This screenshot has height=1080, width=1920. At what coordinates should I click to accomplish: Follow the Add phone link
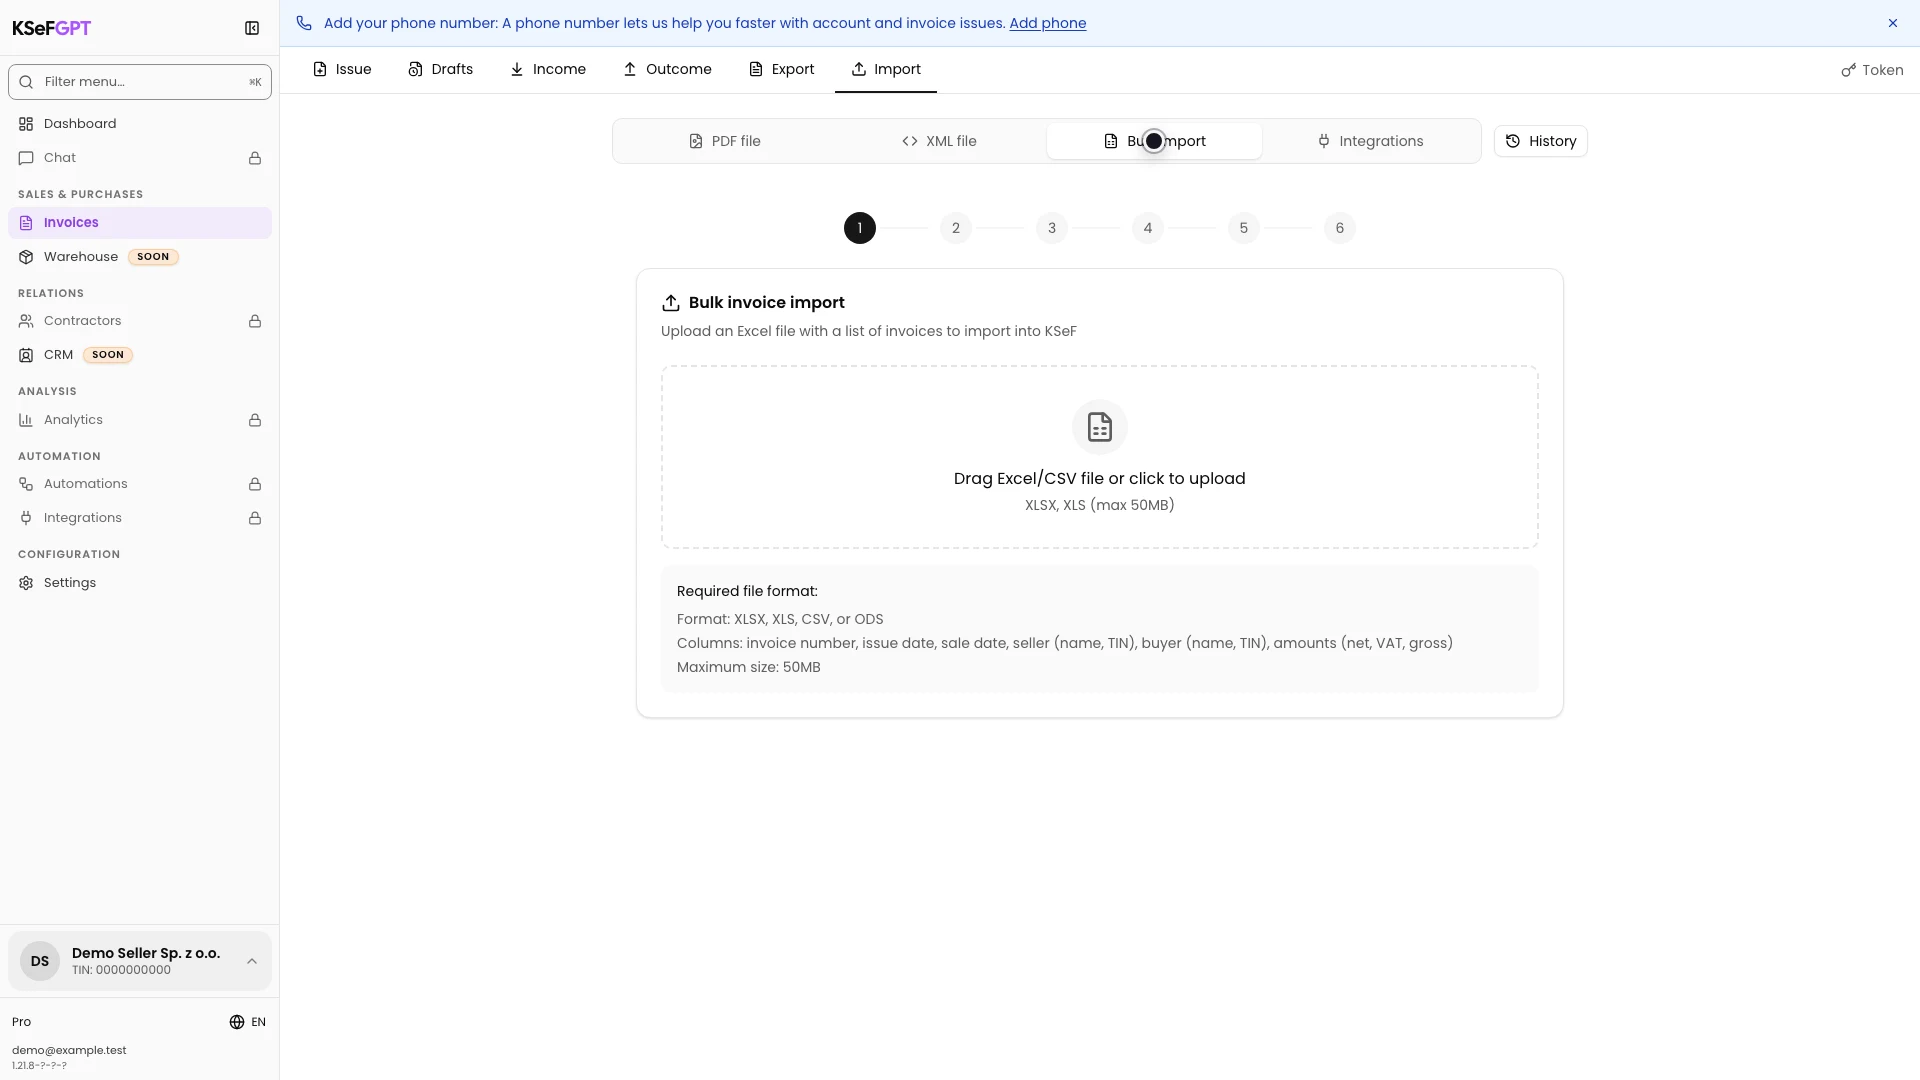(x=1047, y=23)
